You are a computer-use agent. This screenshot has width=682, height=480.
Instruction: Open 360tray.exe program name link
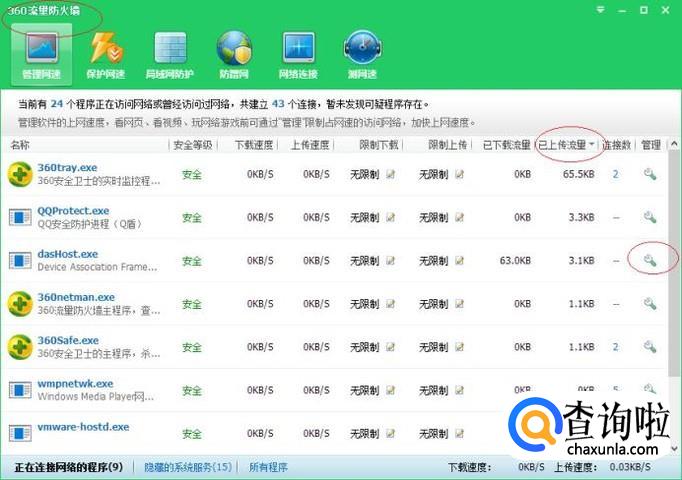[67, 167]
